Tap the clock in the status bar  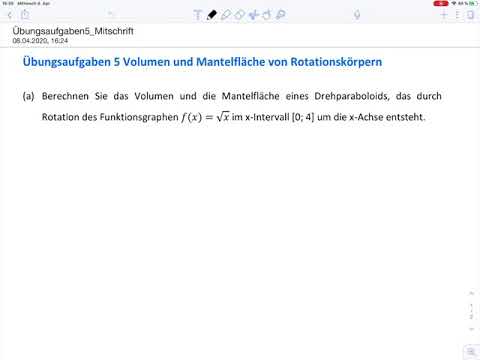click(8, 3)
